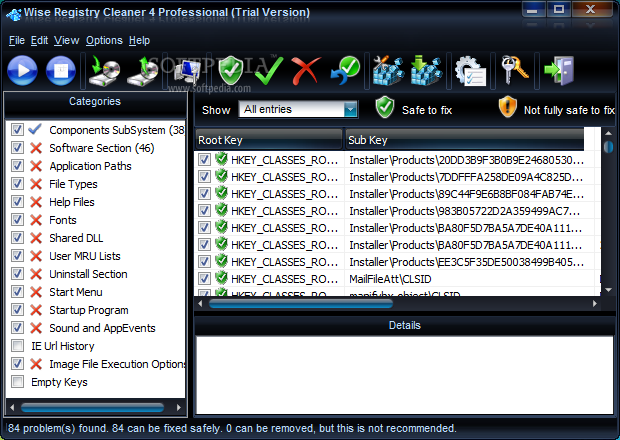Uncheck the Installer\Products\20DD3B9F entry
620x440 pixels.
point(204,160)
